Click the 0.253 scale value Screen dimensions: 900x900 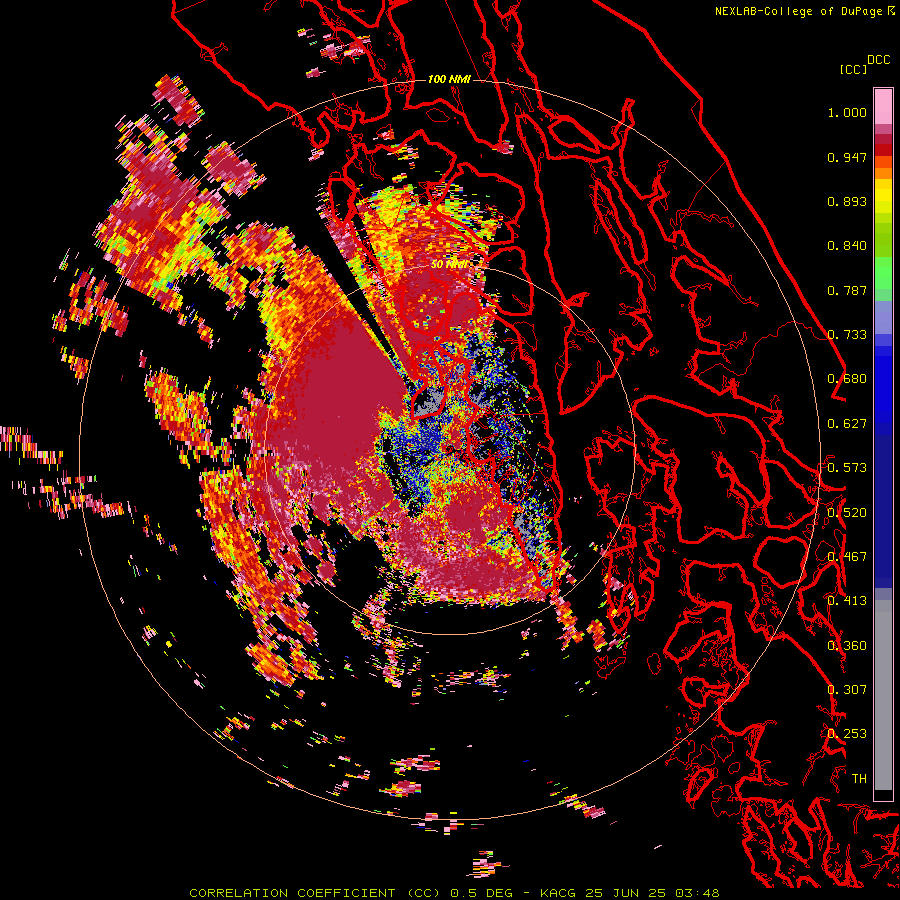tap(847, 734)
